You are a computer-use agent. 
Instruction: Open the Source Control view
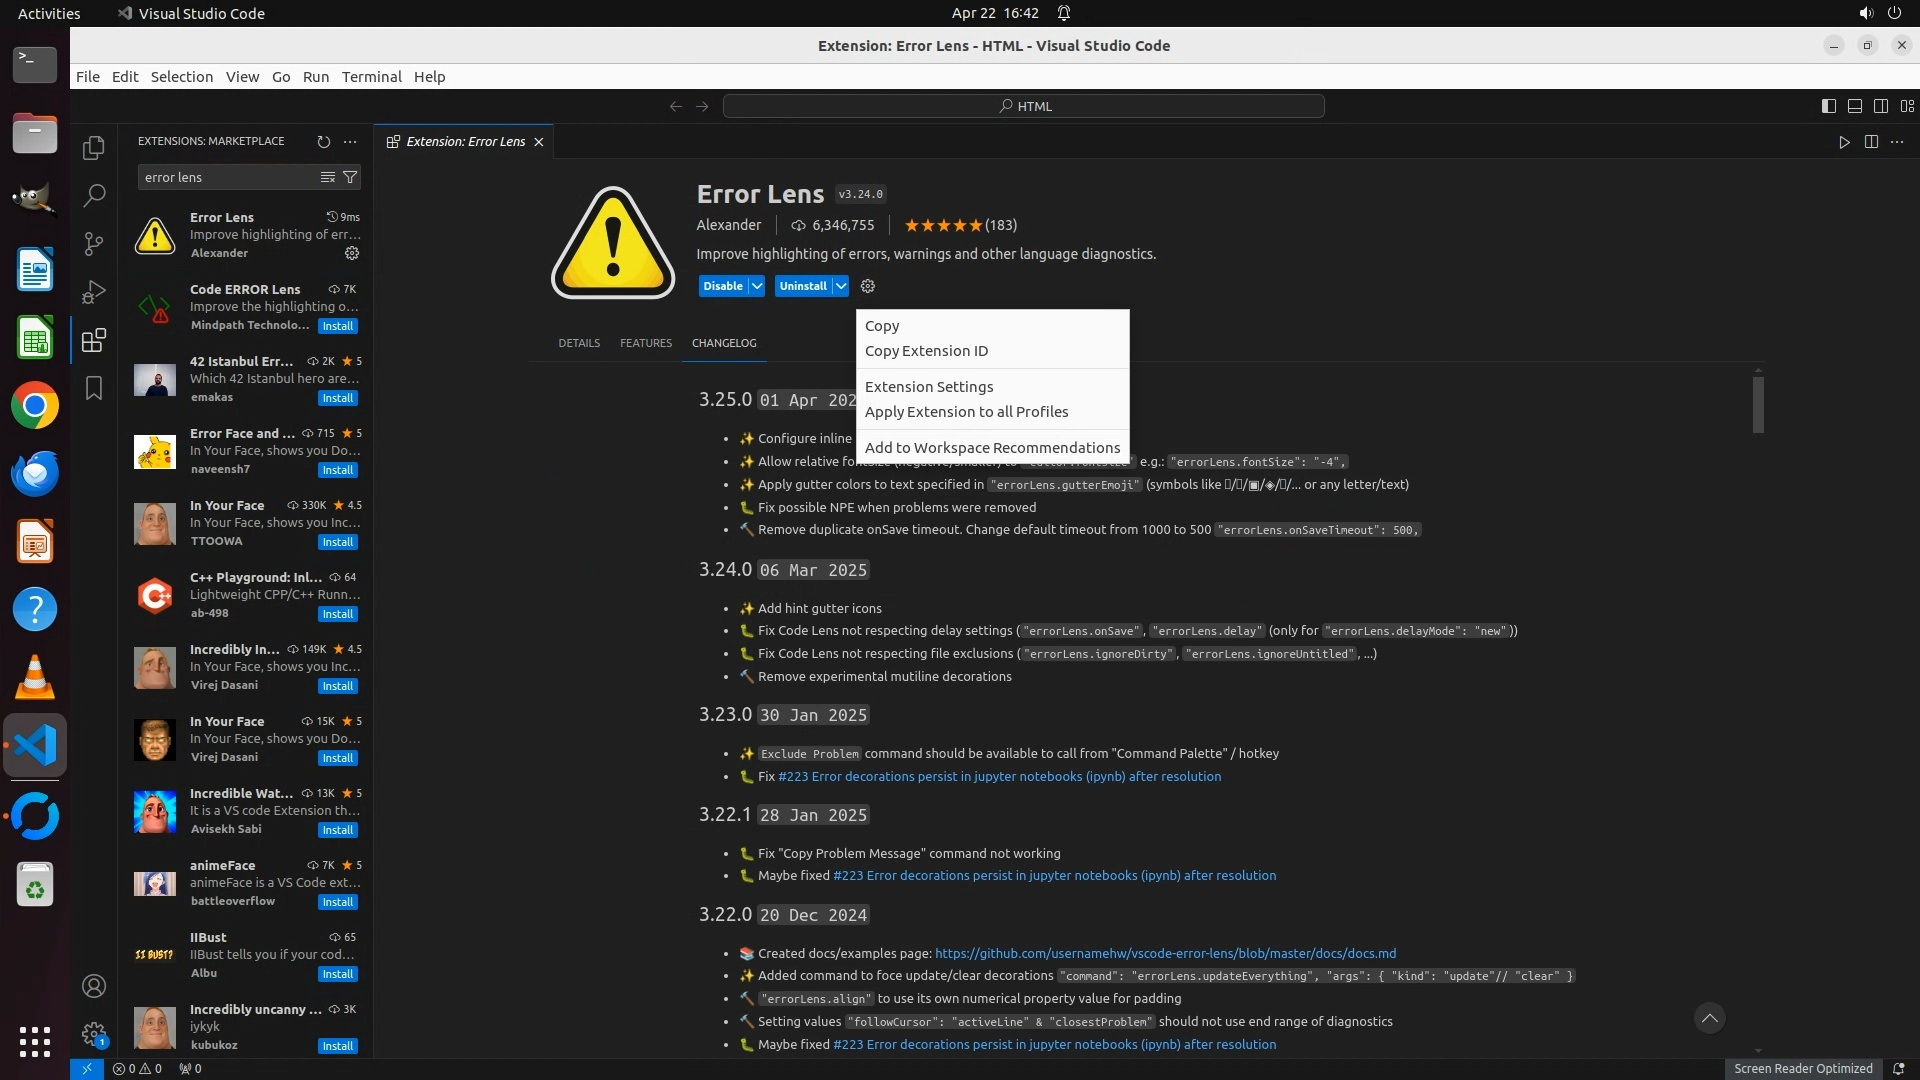click(x=94, y=243)
